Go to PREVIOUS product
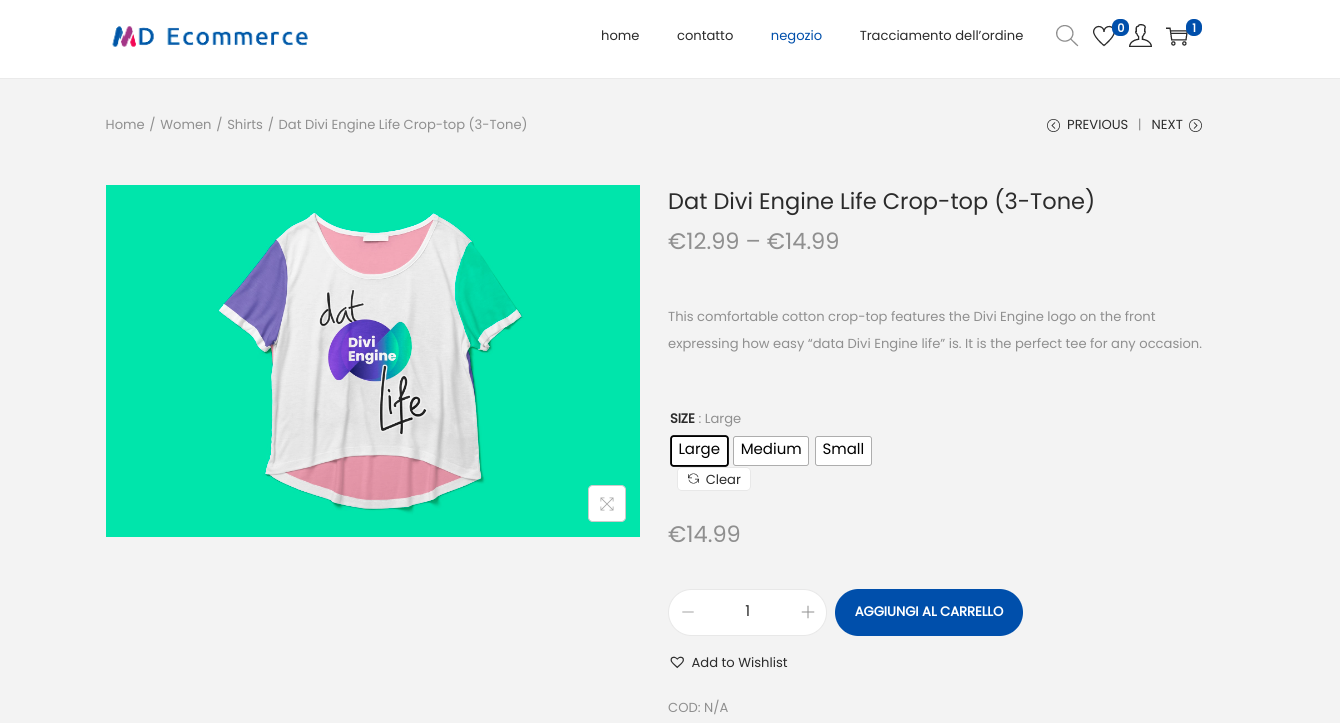This screenshot has width=1340, height=723. click(x=1087, y=125)
